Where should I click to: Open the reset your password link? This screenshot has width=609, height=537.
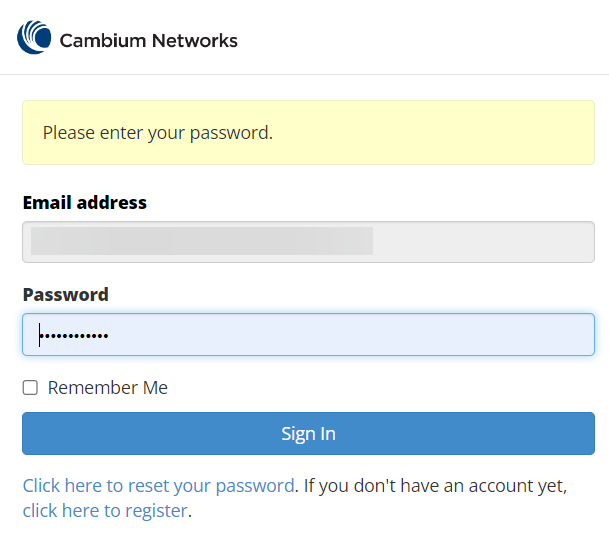pos(159,486)
